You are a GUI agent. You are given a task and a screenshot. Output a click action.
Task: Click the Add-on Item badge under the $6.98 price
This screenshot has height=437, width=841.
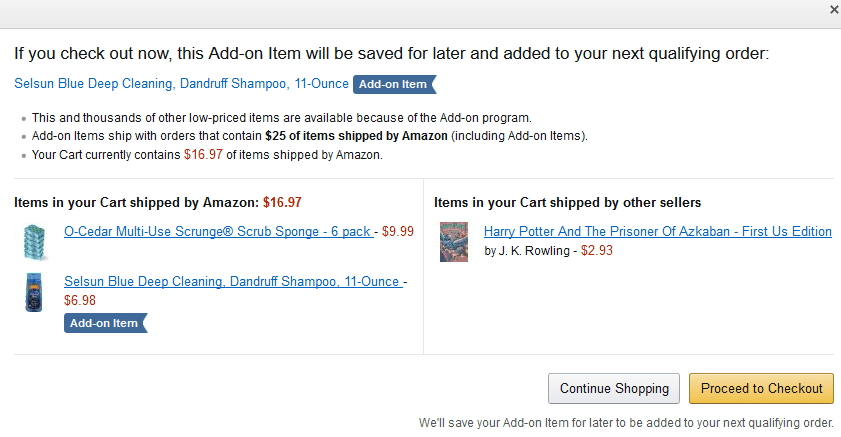click(105, 323)
